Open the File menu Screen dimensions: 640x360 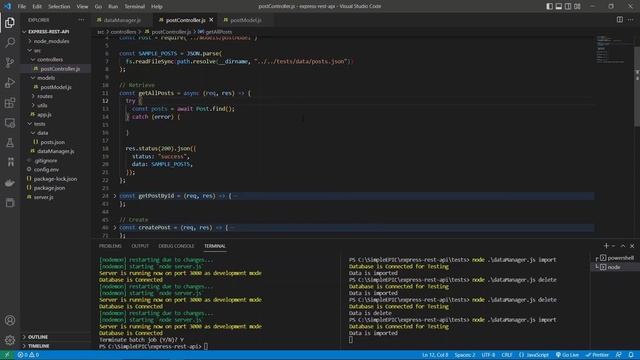(22, 6)
